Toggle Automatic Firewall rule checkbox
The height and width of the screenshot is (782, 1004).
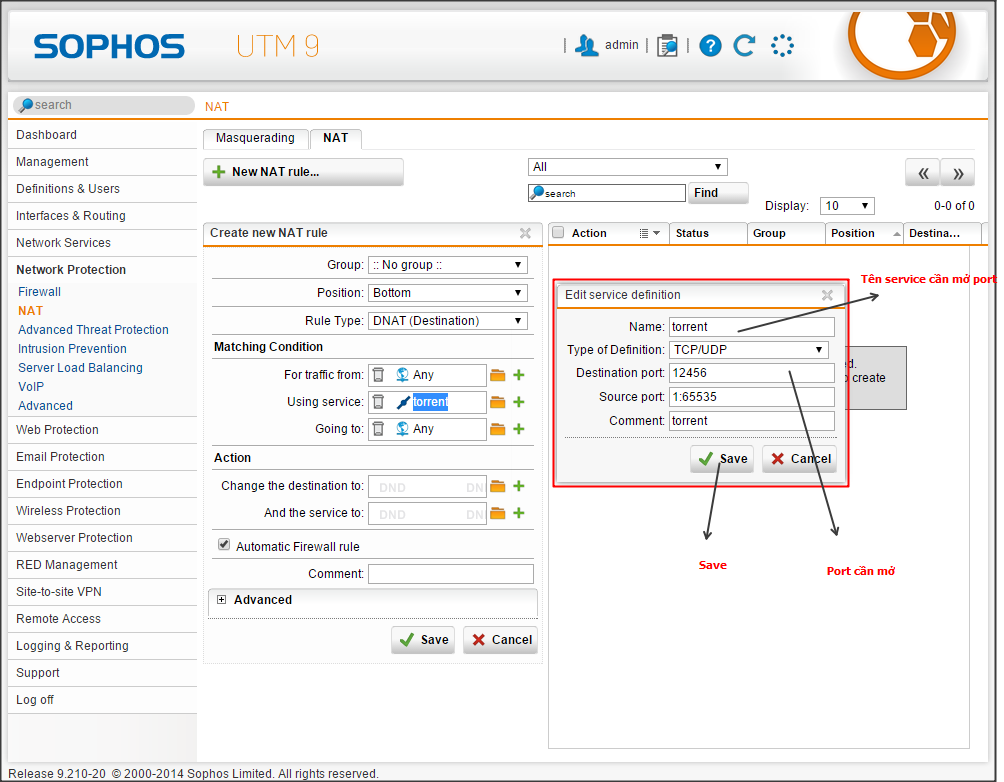tap(224, 546)
